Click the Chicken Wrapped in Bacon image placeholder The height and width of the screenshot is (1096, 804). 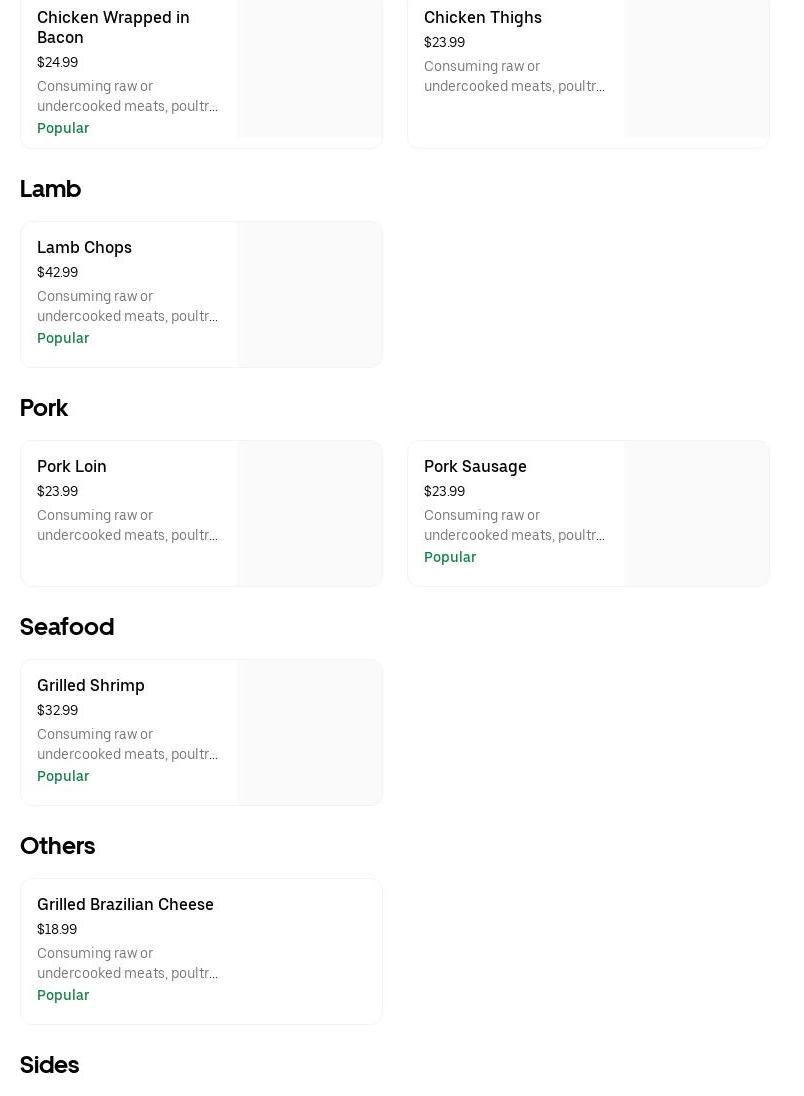309,68
